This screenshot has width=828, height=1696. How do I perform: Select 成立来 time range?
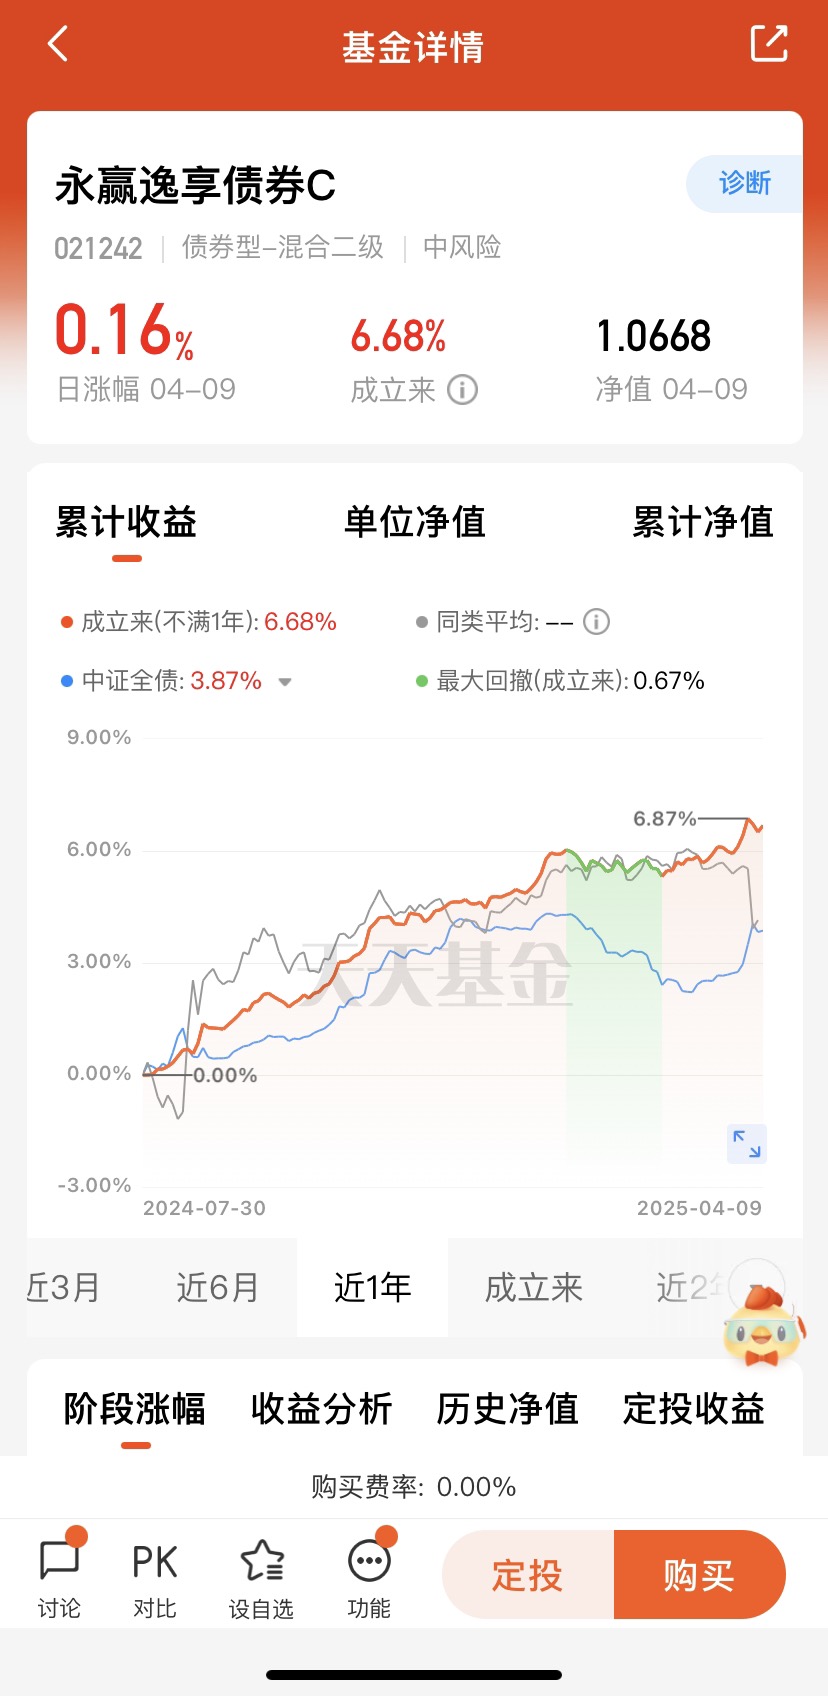pyautogui.click(x=533, y=1287)
